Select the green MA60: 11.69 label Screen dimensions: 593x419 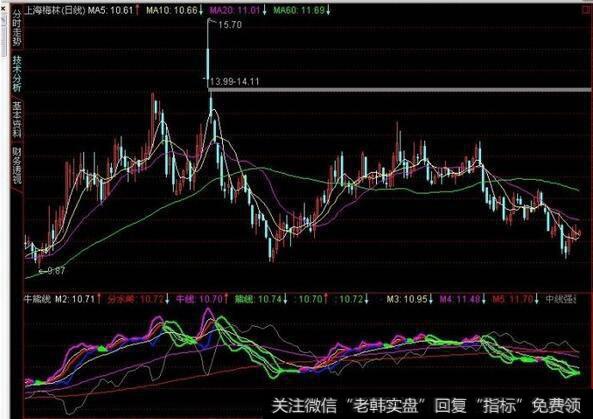pyautogui.click(x=299, y=10)
